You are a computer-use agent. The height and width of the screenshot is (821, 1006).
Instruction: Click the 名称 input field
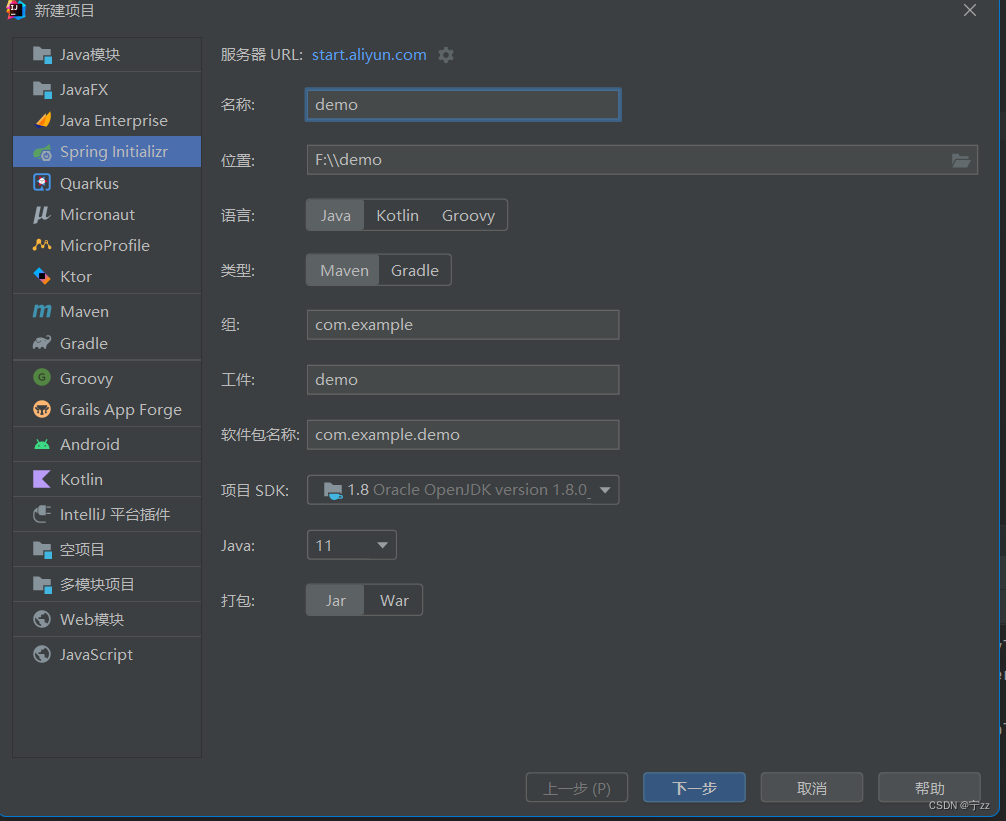point(463,105)
